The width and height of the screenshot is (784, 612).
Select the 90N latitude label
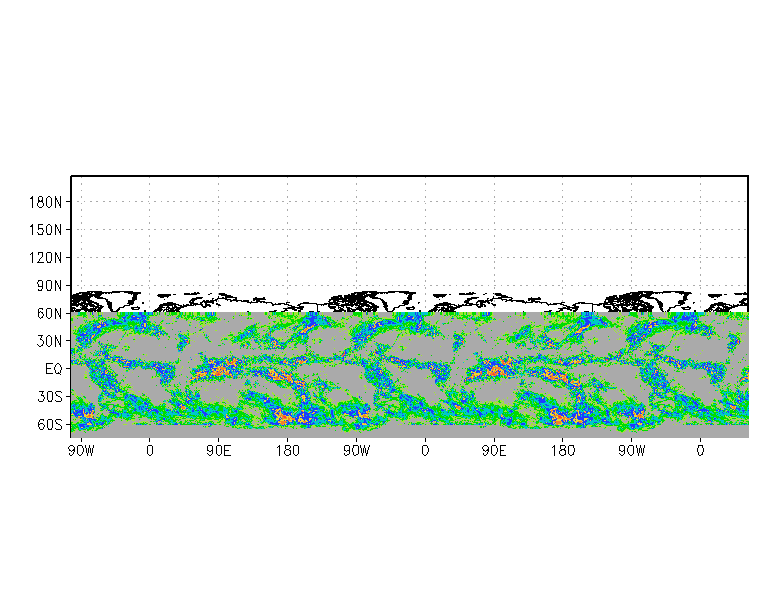[x=49, y=286]
